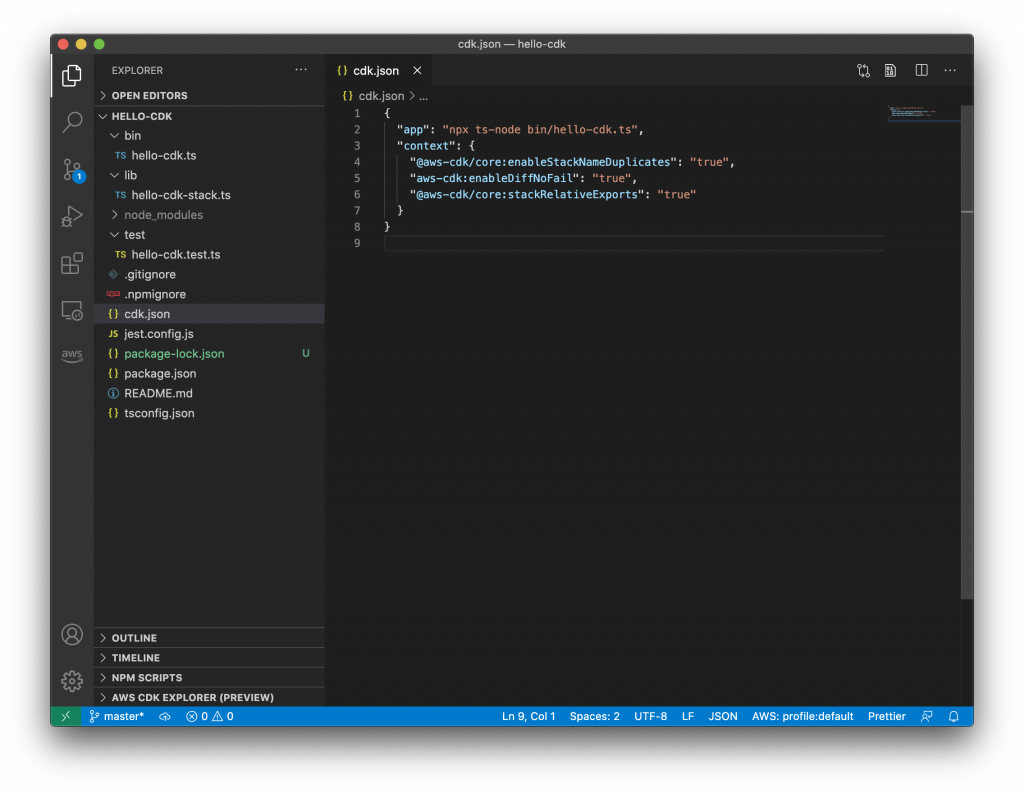Click the remote window indicator in status bar

click(x=65, y=717)
